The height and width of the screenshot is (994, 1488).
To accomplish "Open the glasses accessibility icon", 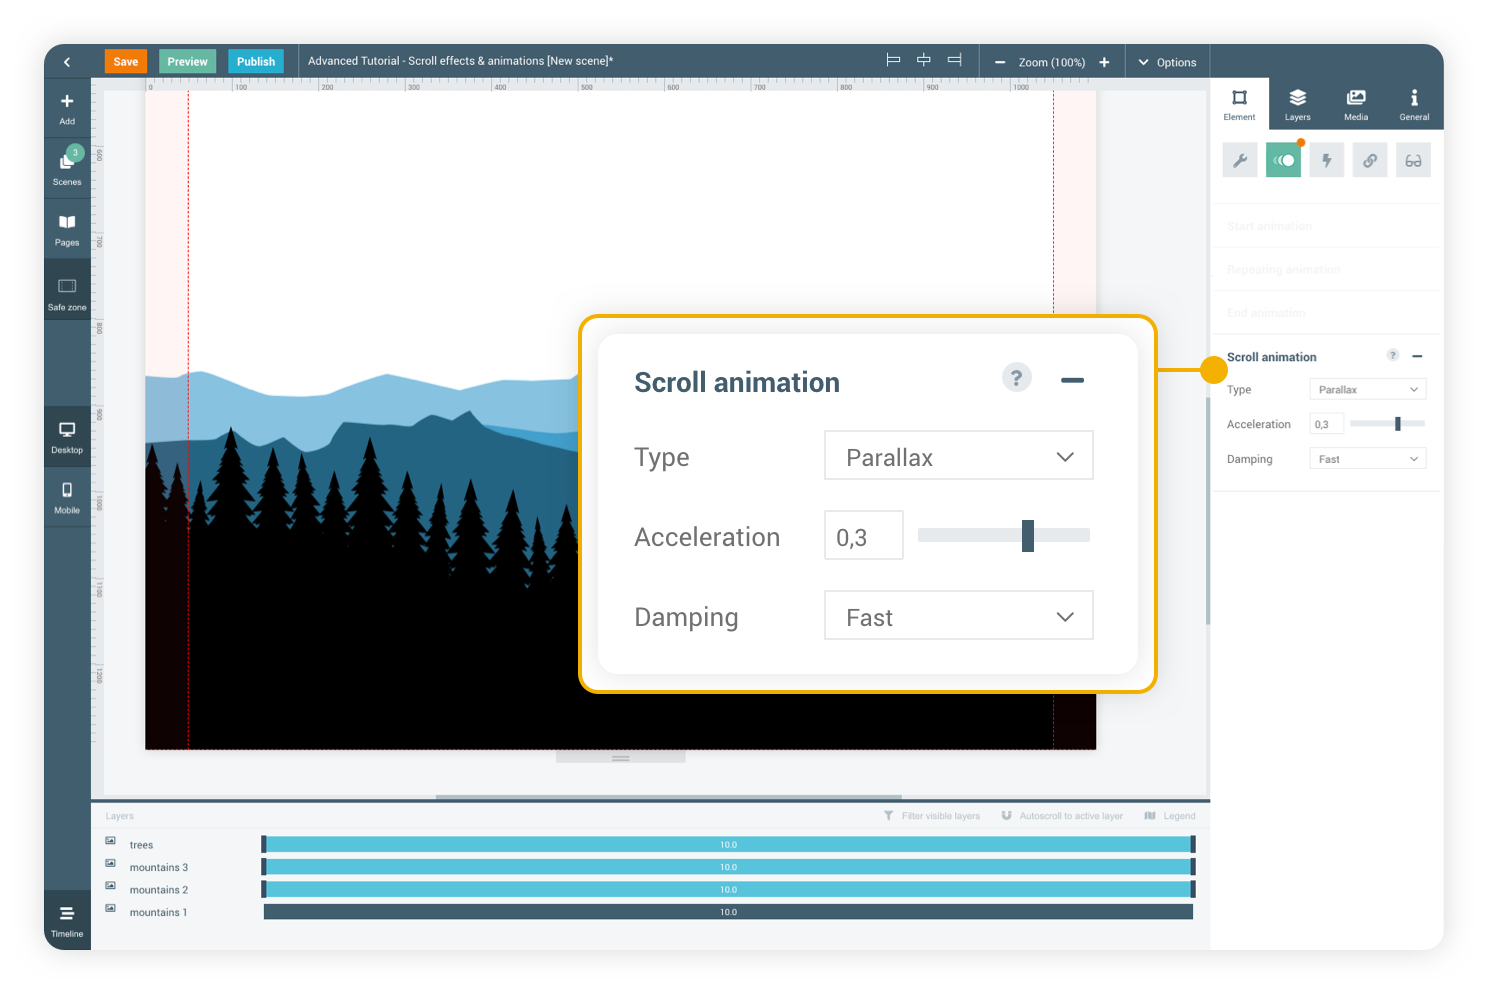I will point(1413,160).
